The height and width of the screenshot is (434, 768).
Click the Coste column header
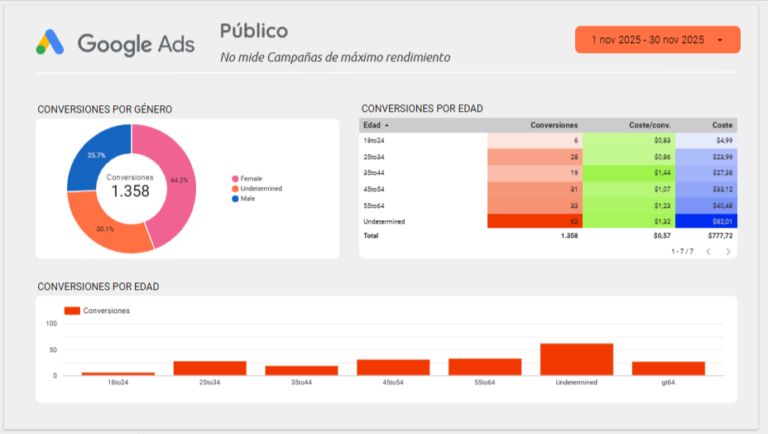point(722,125)
